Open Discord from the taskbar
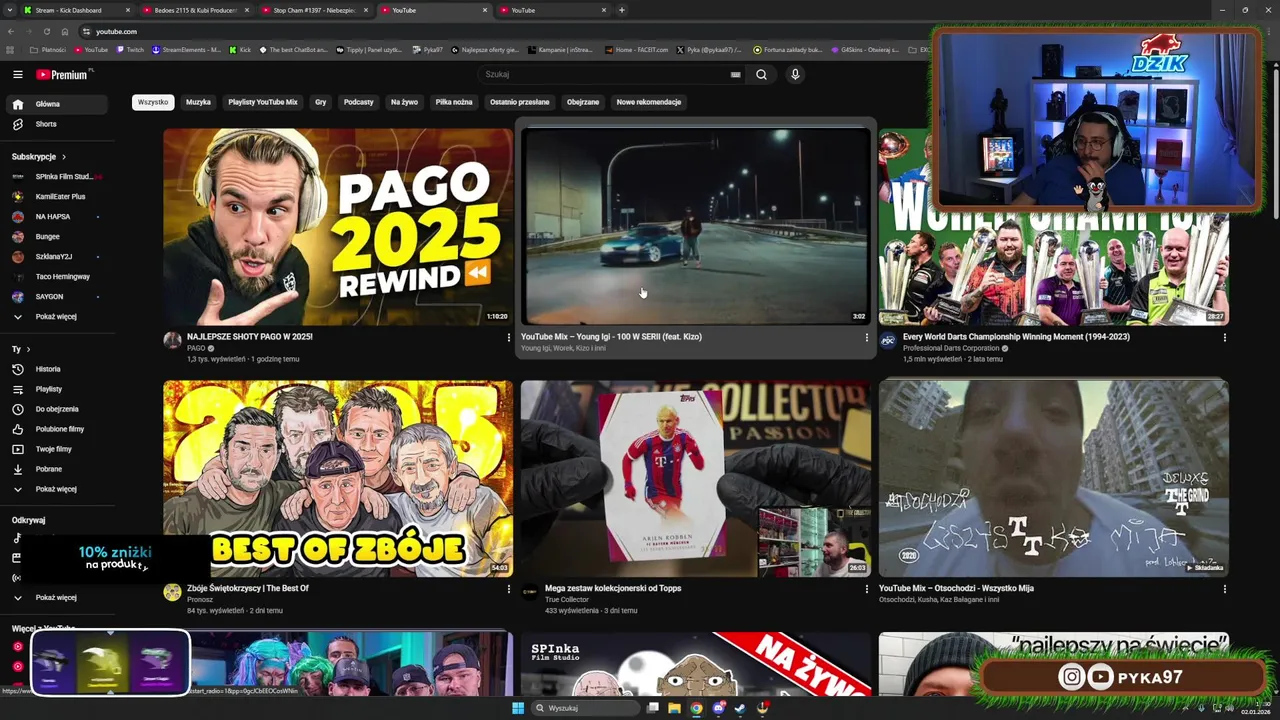 point(718,708)
